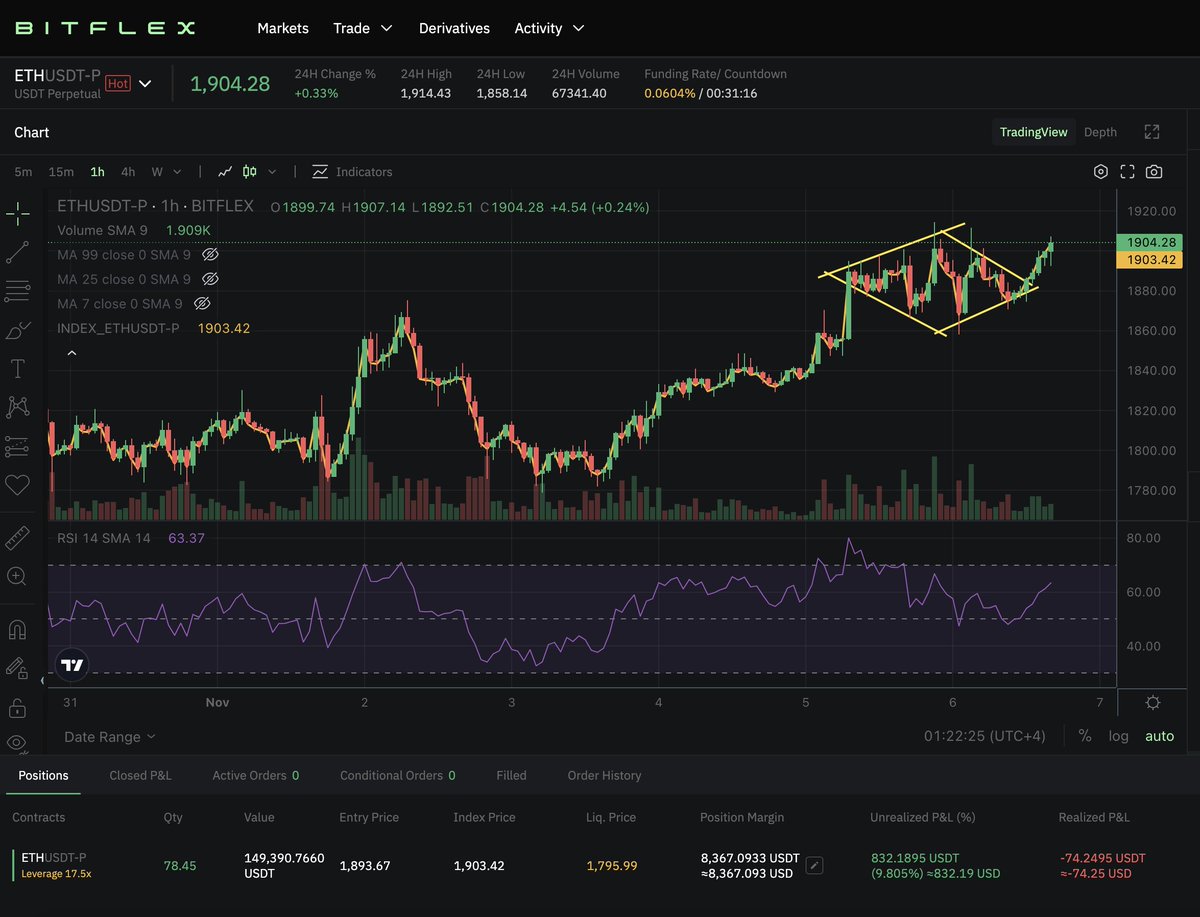Open the Indicators dialog
The height and width of the screenshot is (917, 1200).
tap(352, 172)
